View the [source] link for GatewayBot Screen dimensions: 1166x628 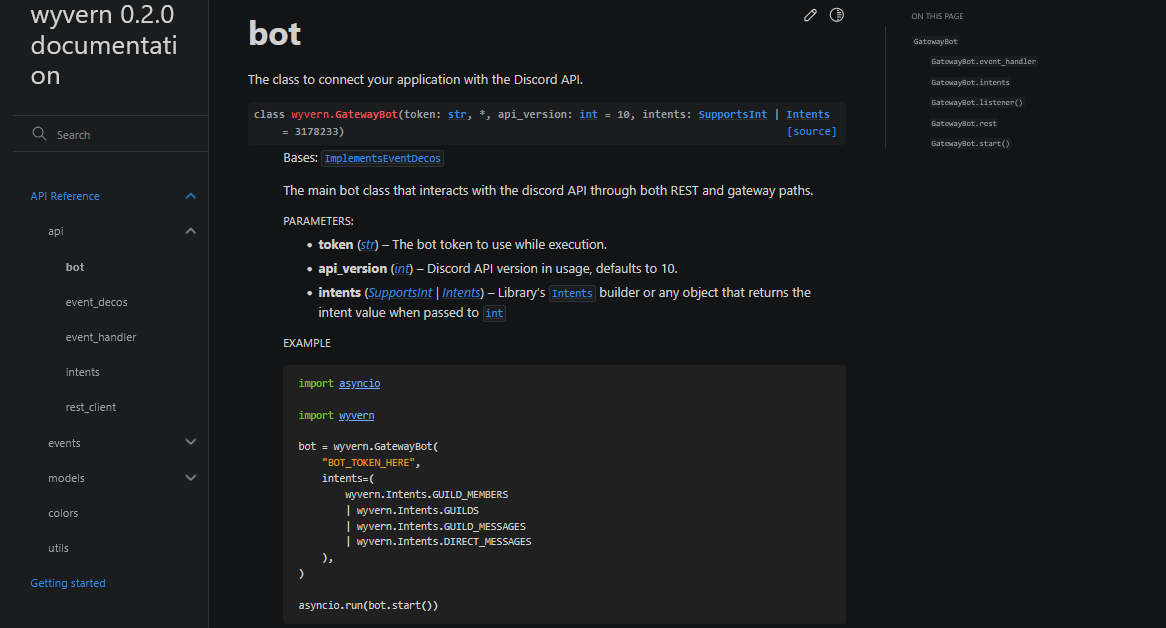812,132
